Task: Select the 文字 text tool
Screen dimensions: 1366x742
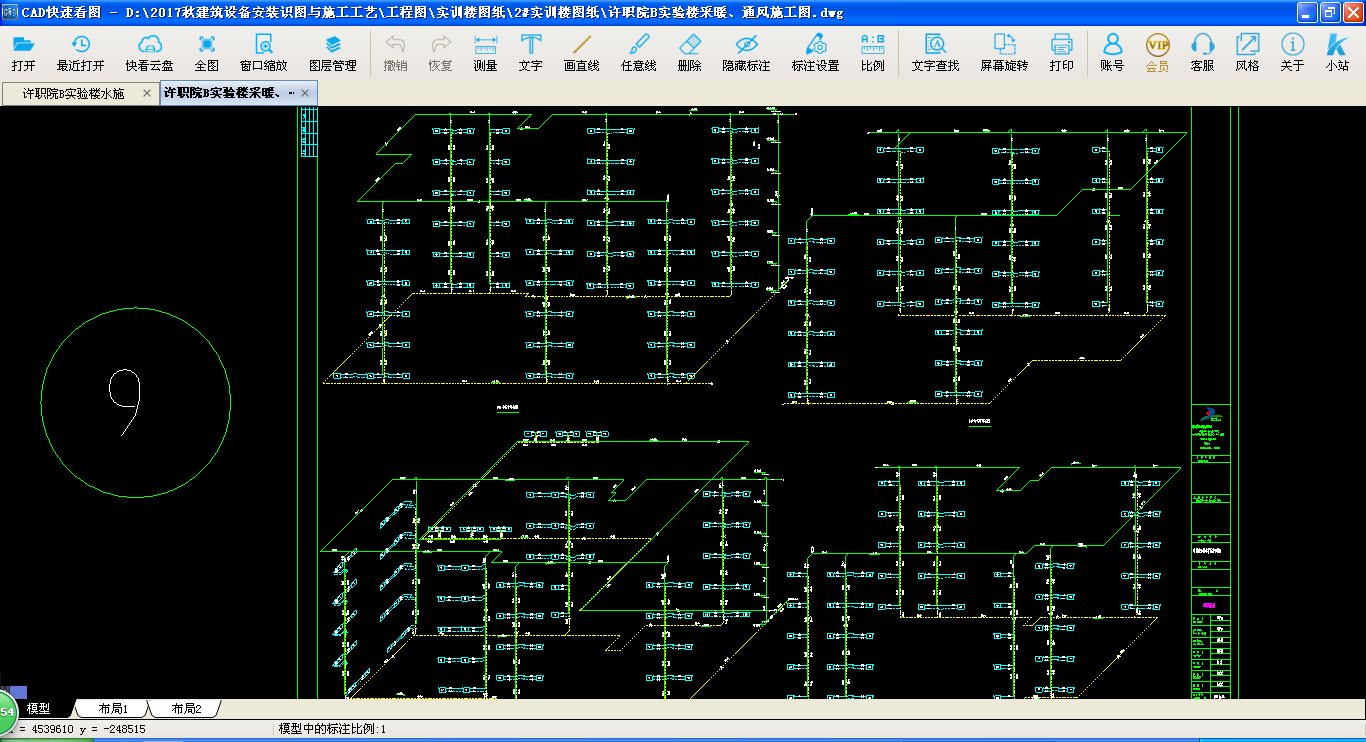Action: click(x=531, y=45)
